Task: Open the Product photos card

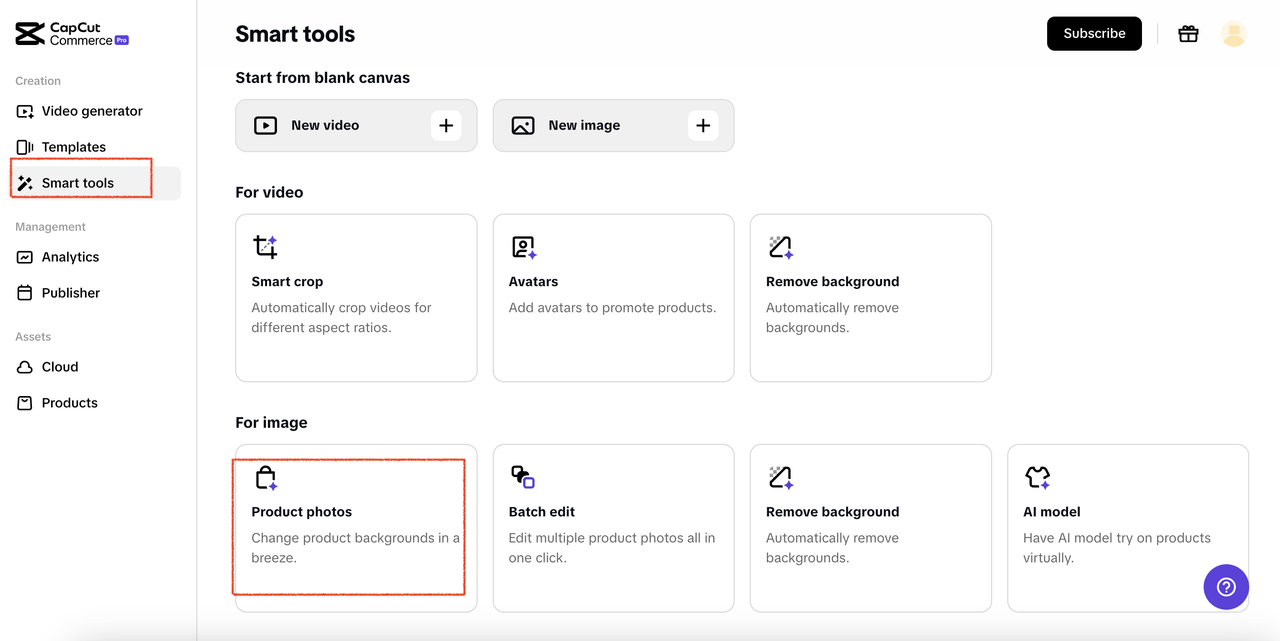Action: 355,527
